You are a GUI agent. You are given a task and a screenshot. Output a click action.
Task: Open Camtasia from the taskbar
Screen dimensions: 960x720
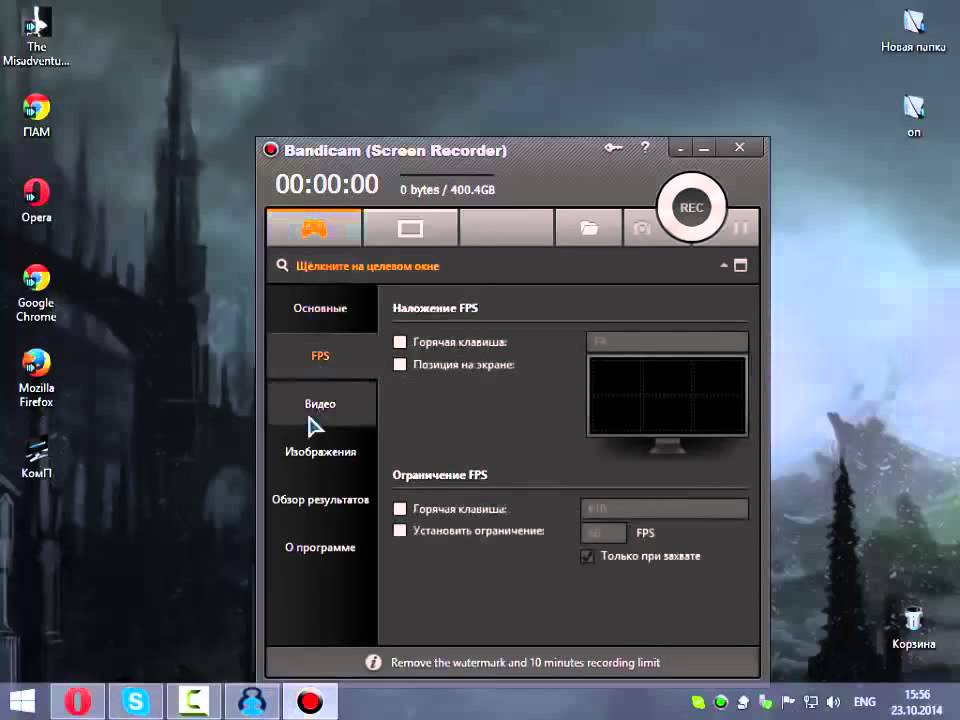[193, 701]
